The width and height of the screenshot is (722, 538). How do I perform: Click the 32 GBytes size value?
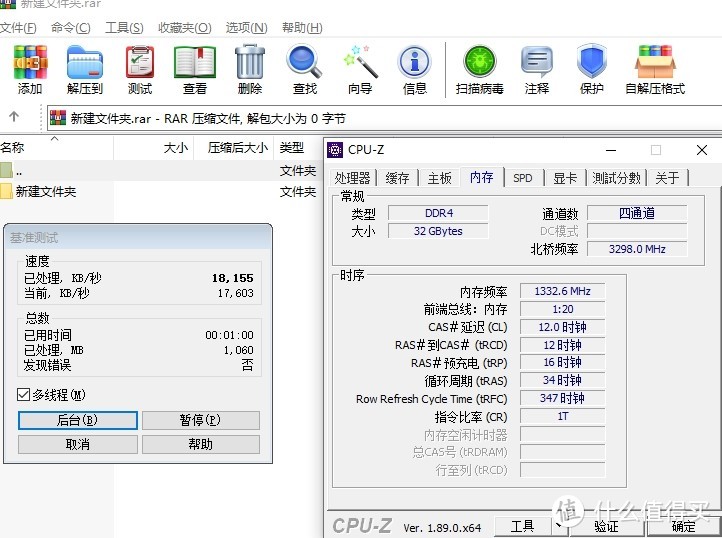(x=438, y=231)
